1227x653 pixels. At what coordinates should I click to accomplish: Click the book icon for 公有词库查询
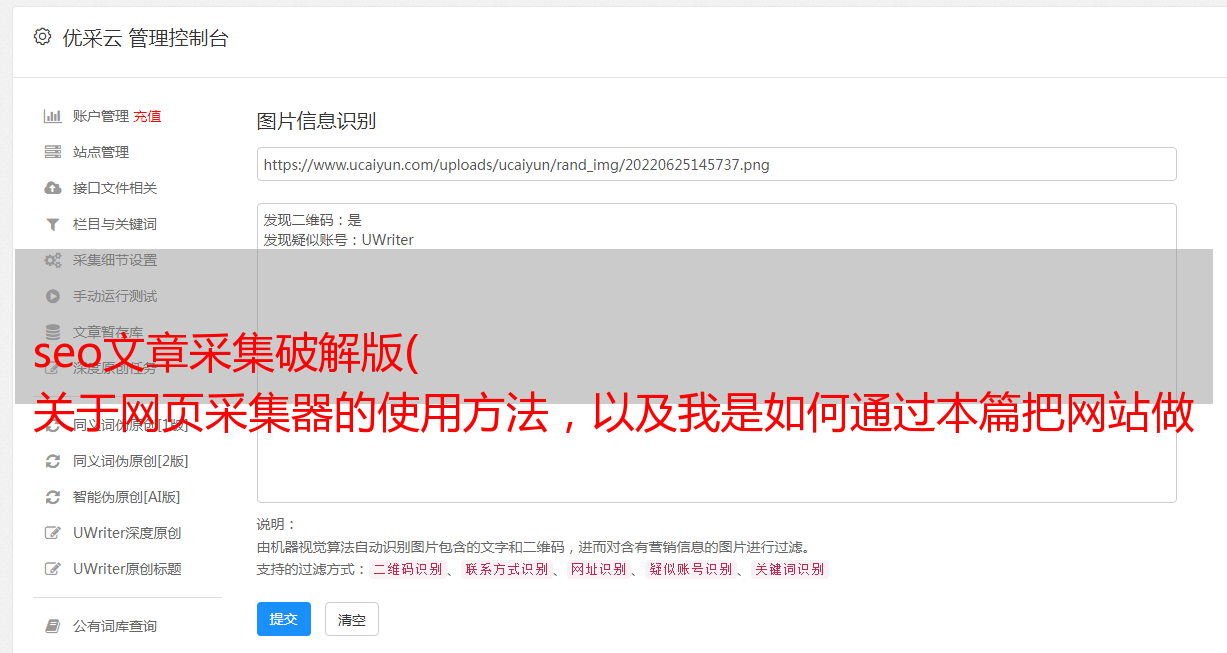(53, 626)
